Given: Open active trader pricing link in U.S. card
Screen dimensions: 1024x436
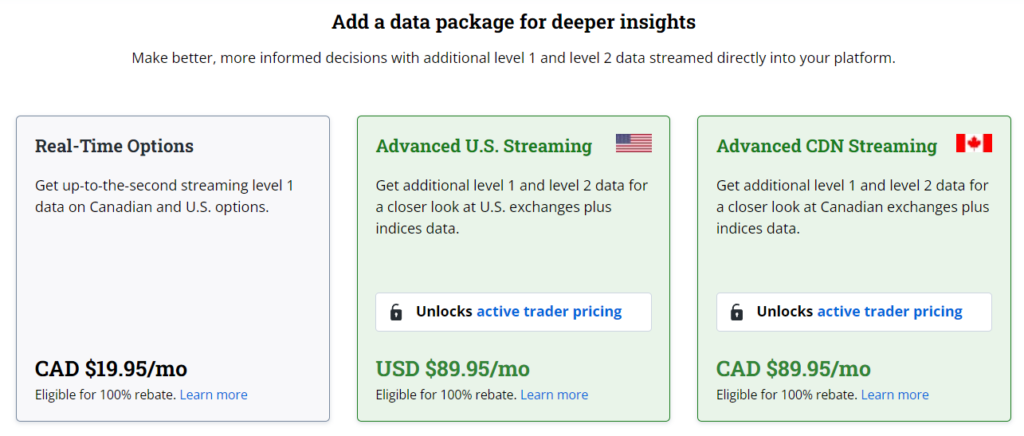Looking at the screenshot, I should coord(549,312).
